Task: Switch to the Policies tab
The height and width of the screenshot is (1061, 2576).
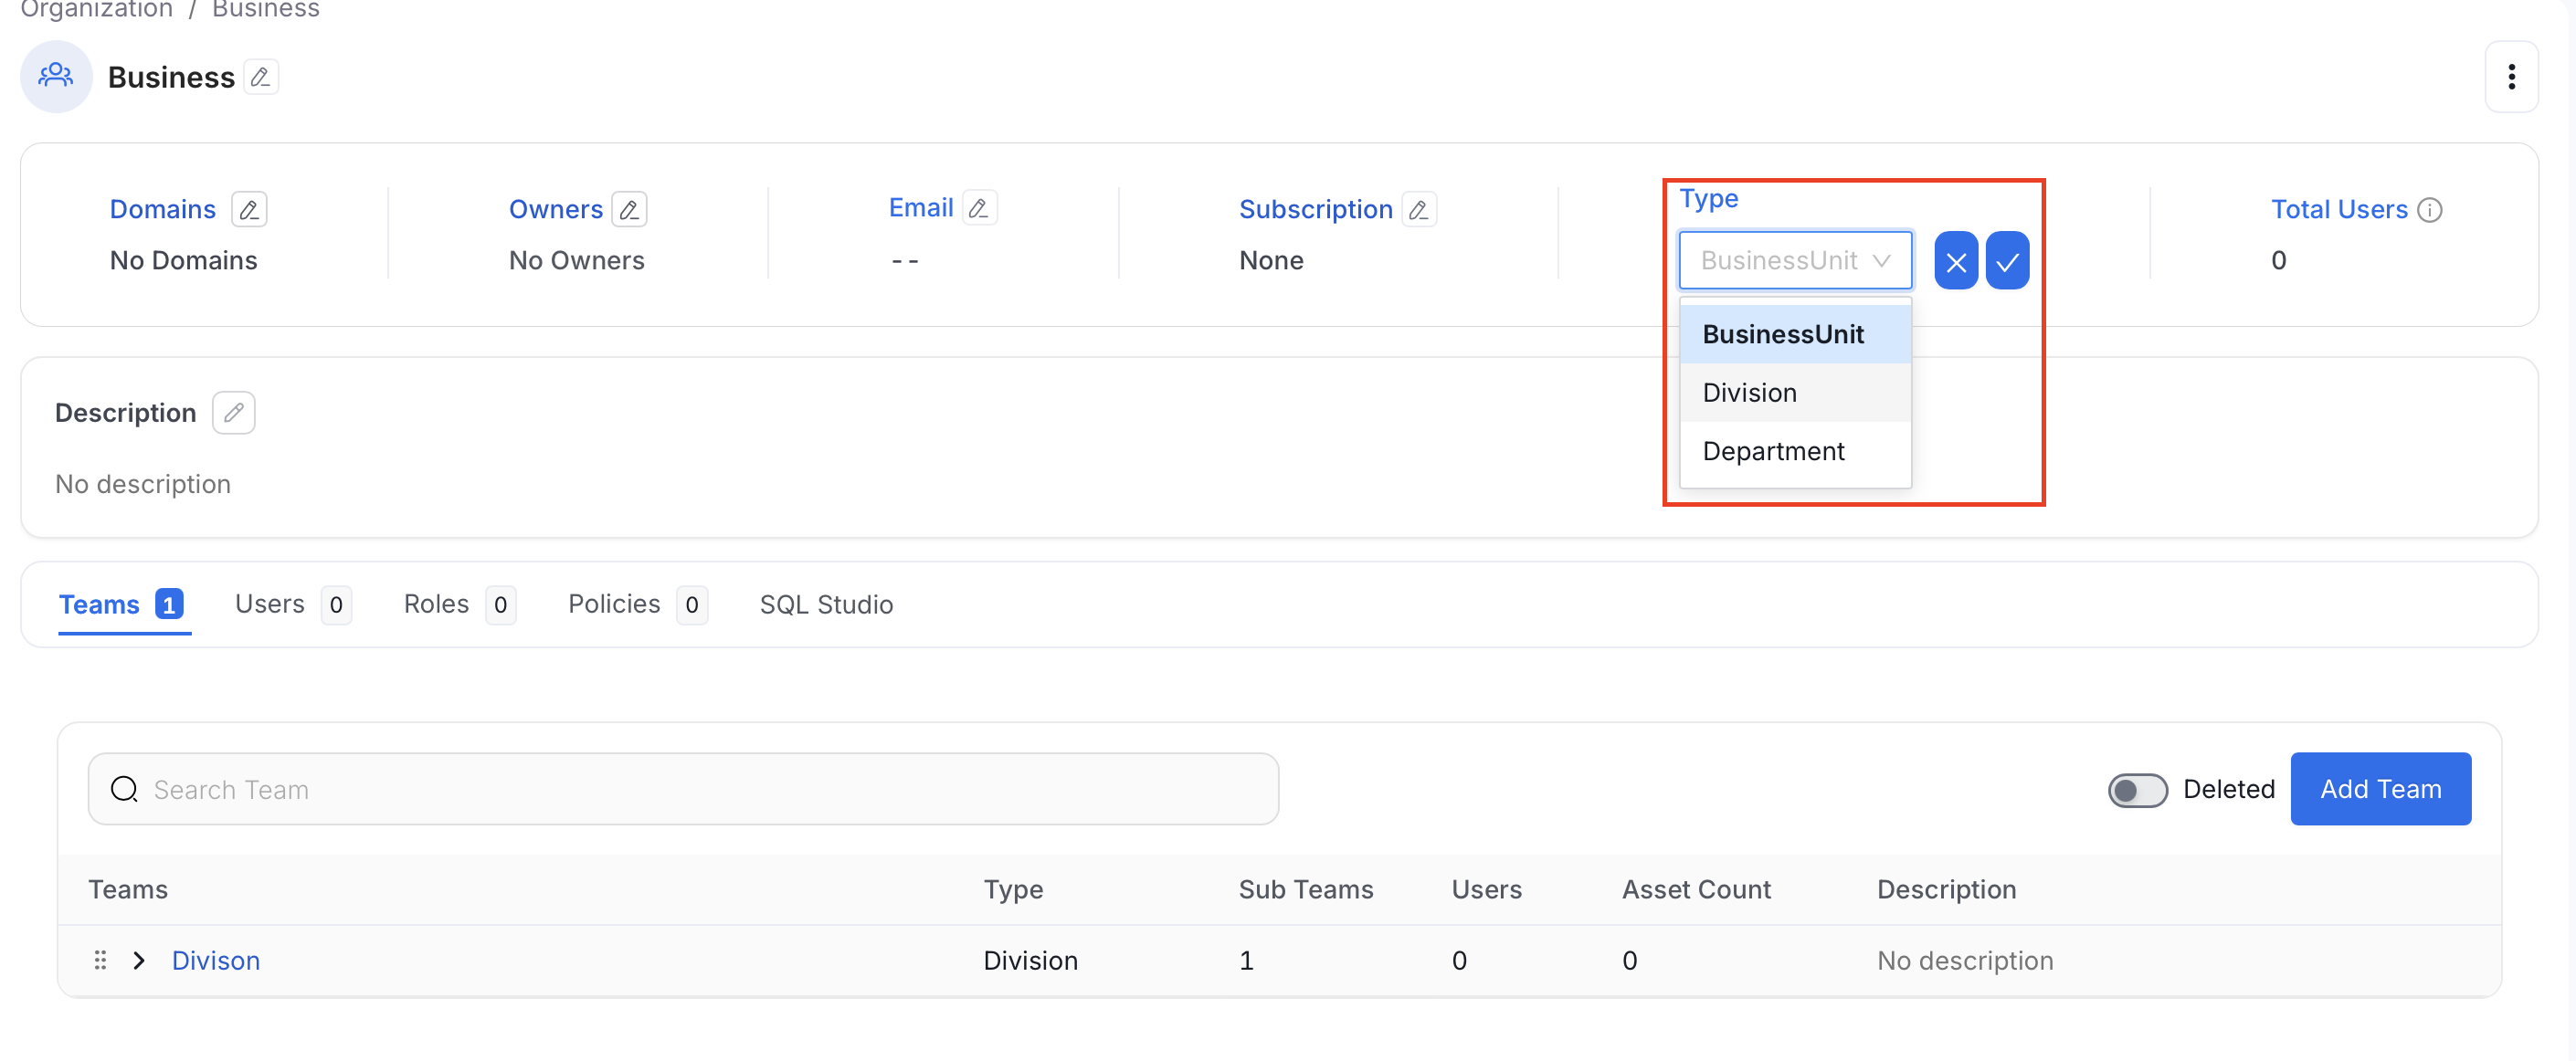Action: tap(638, 605)
